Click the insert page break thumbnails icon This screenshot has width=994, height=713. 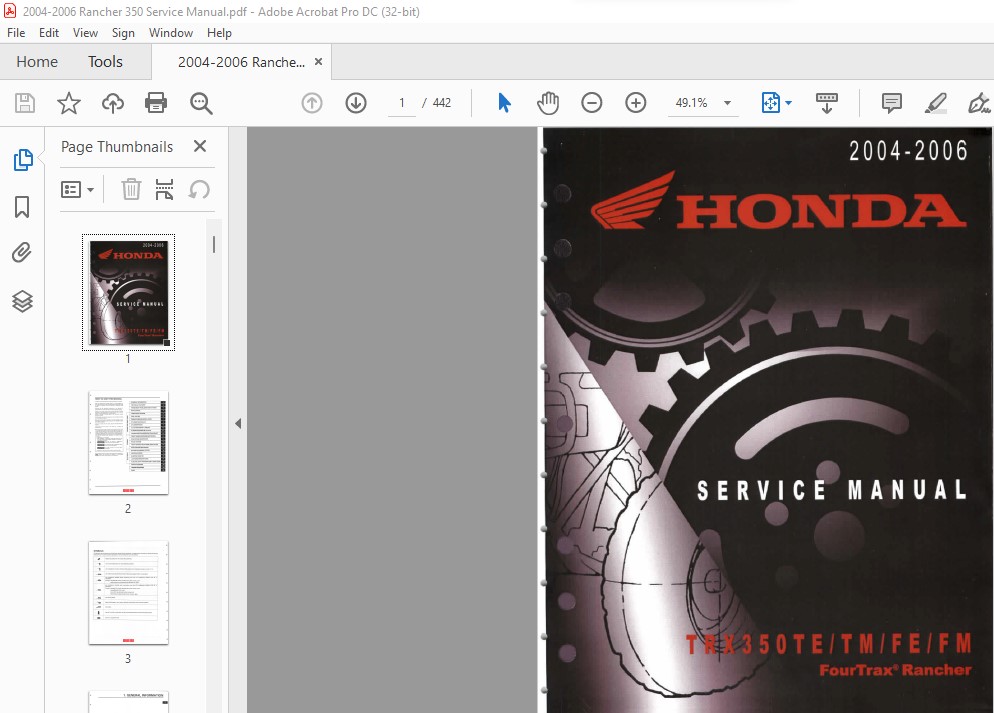[x=164, y=189]
